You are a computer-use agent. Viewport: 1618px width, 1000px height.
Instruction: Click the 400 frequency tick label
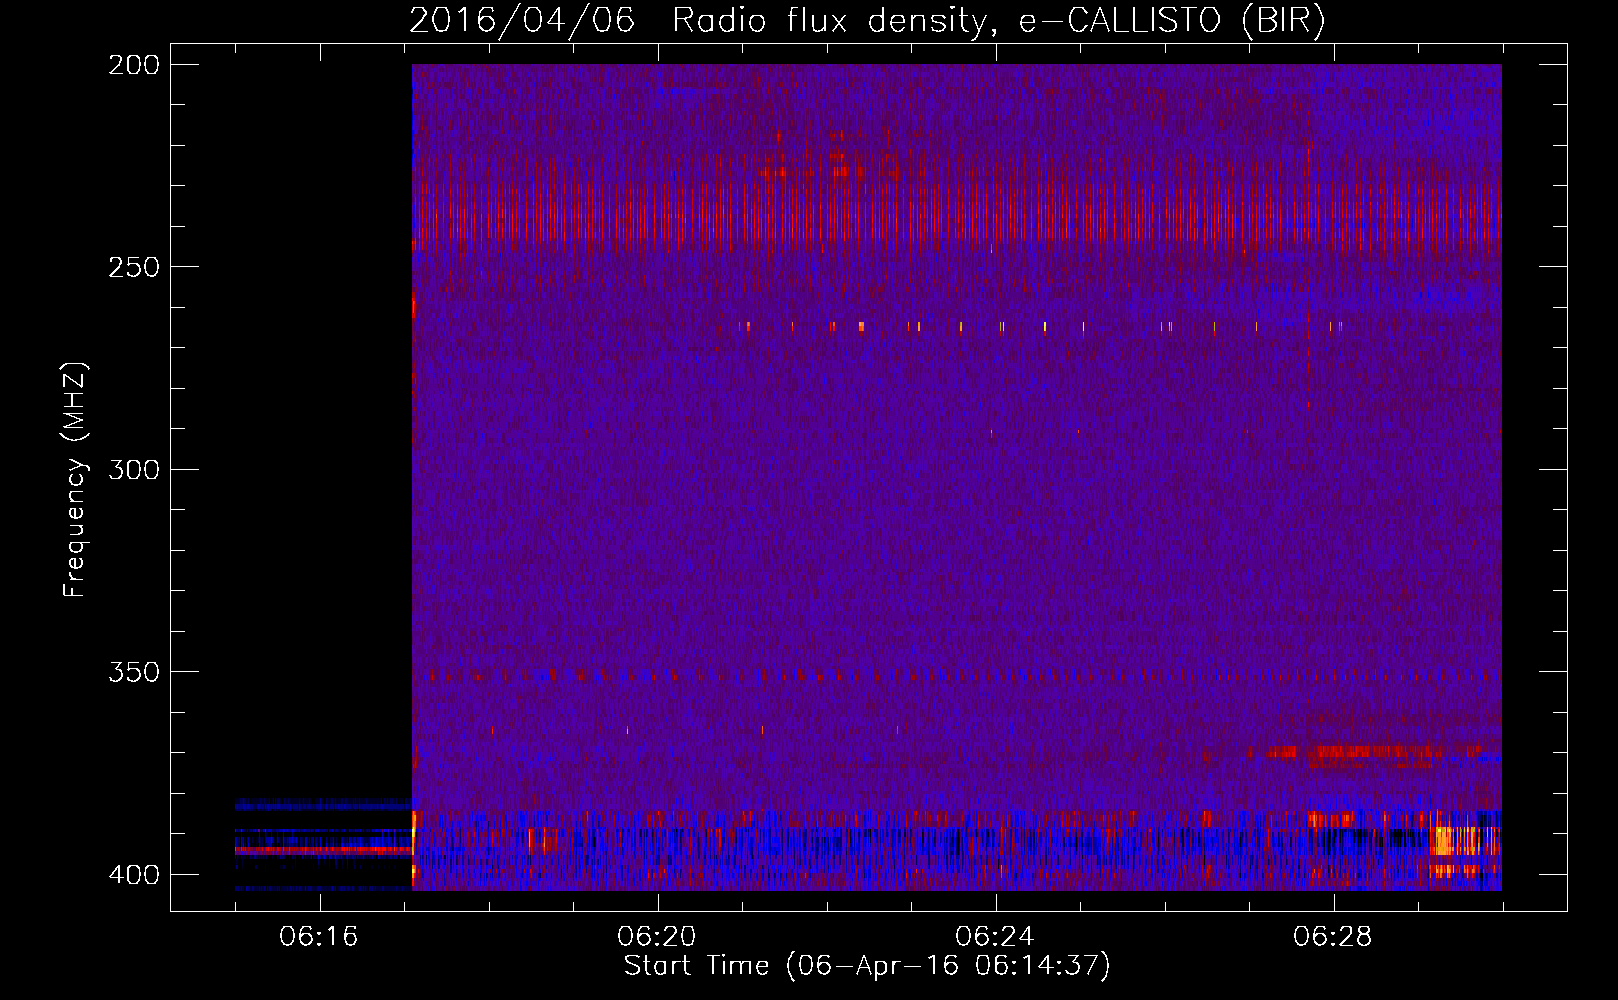click(x=134, y=875)
